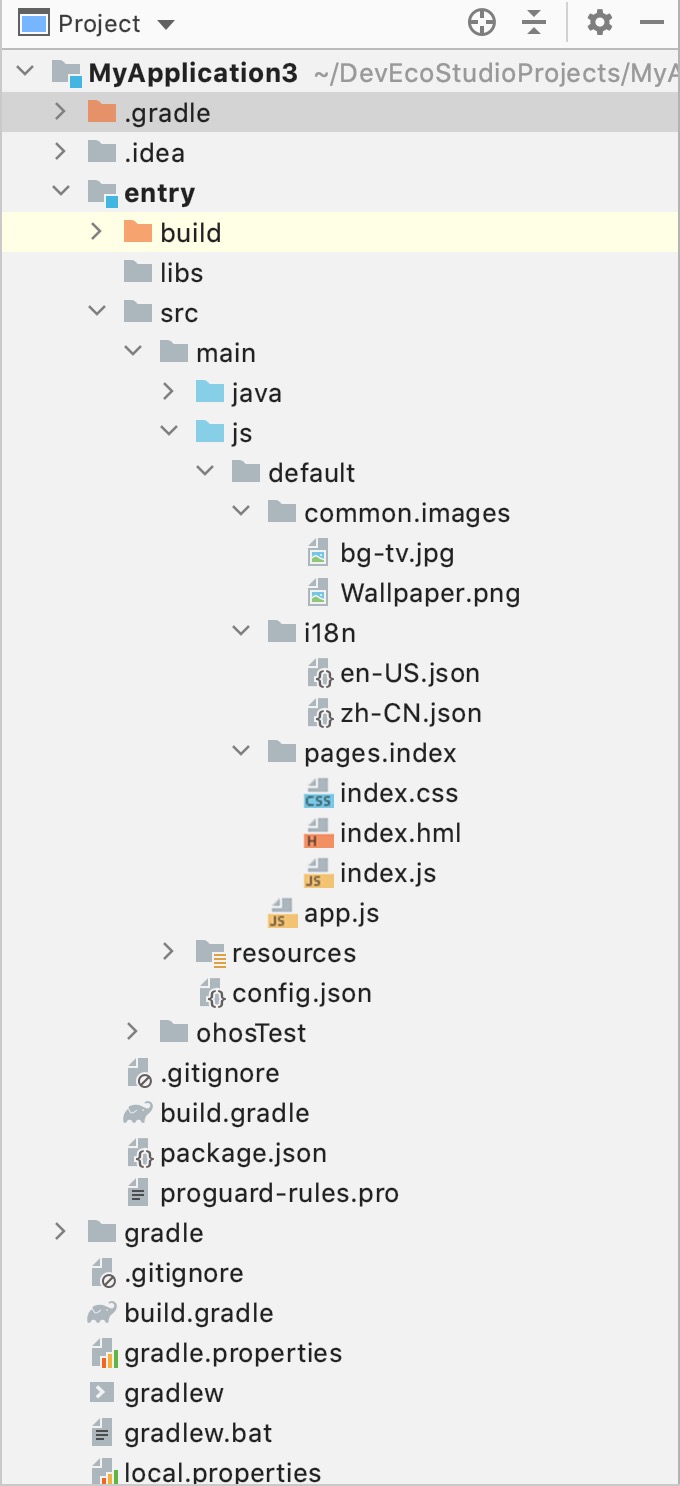
Task: Select config.json in the tree
Action: coord(301,993)
